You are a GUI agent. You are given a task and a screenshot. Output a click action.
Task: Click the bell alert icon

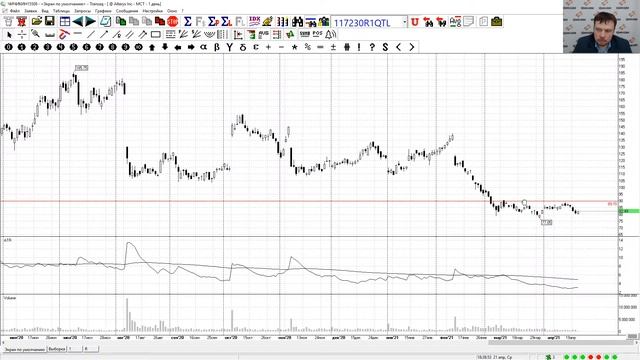pos(330,35)
